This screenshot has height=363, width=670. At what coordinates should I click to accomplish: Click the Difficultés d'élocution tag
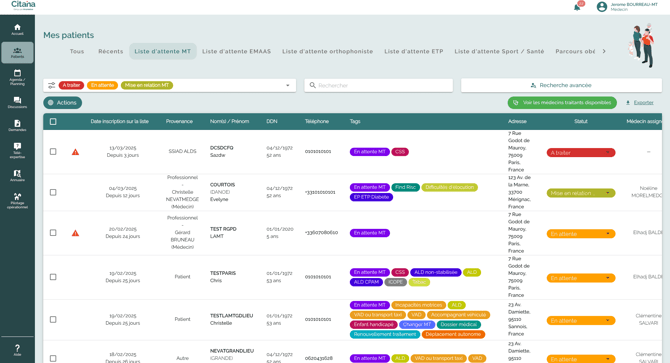point(450,187)
